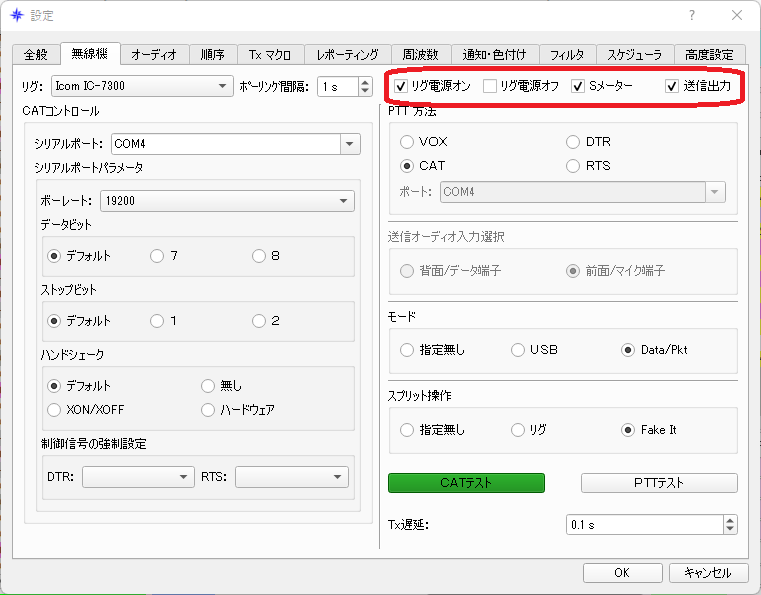Decrease the Tx遅延 spinner value
The width and height of the screenshot is (761, 595).
[x=730, y=529]
